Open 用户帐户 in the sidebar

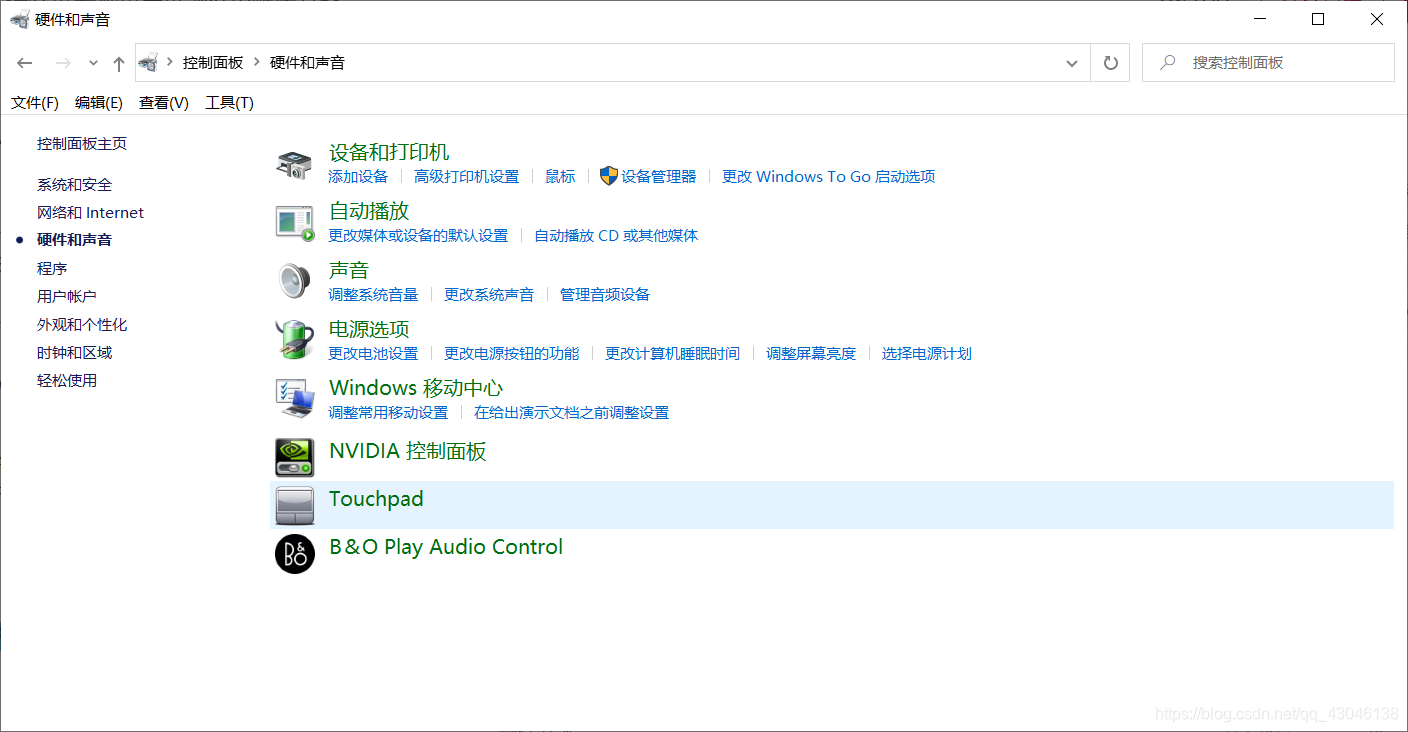(x=67, y=296)
